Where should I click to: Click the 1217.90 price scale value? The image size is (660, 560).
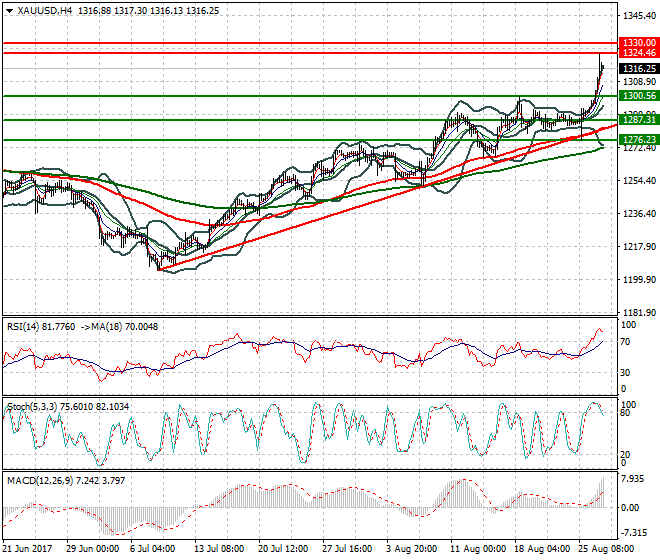pyautogui.click(x=639, y=247)
